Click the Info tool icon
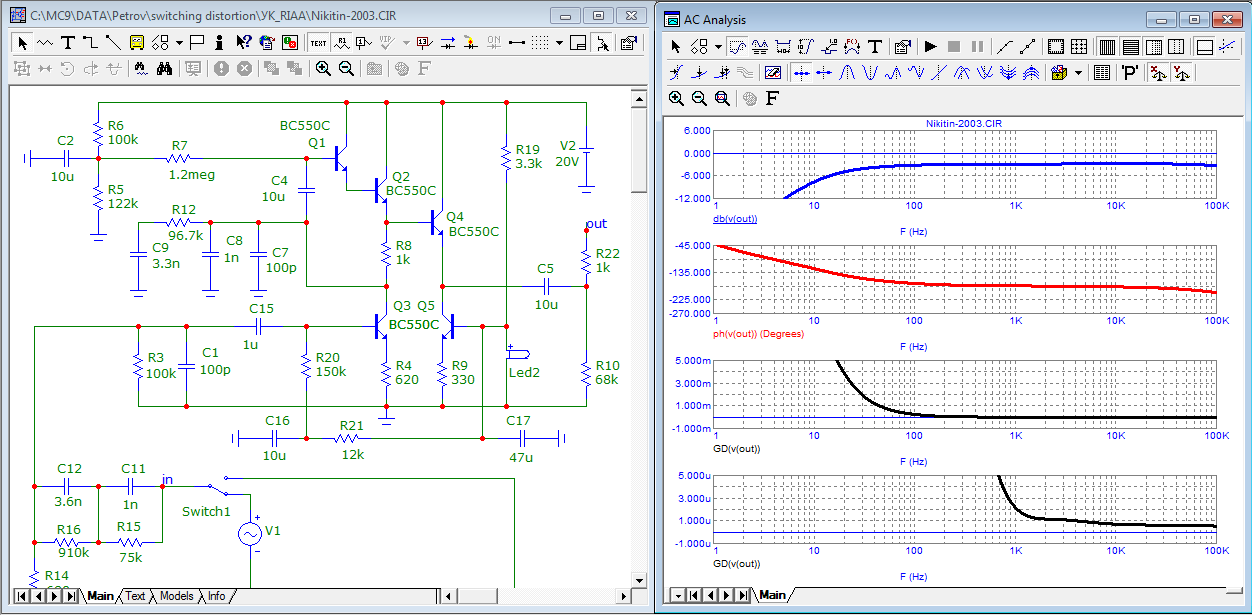The height and width of the screenshot is (615, 1252). coord(220,42)
